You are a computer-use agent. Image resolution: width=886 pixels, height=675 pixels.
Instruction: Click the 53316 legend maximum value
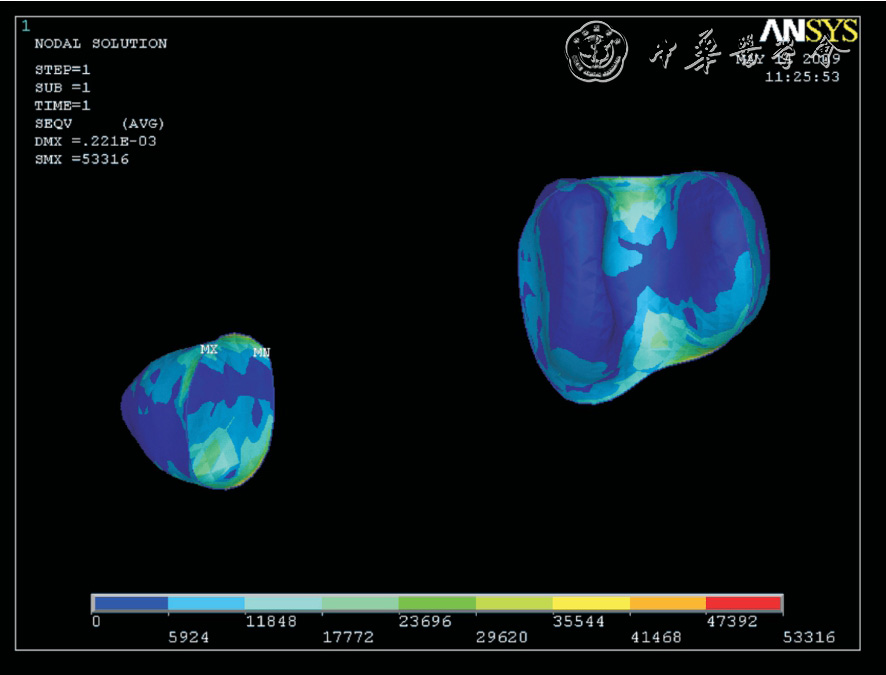(810, 638)
